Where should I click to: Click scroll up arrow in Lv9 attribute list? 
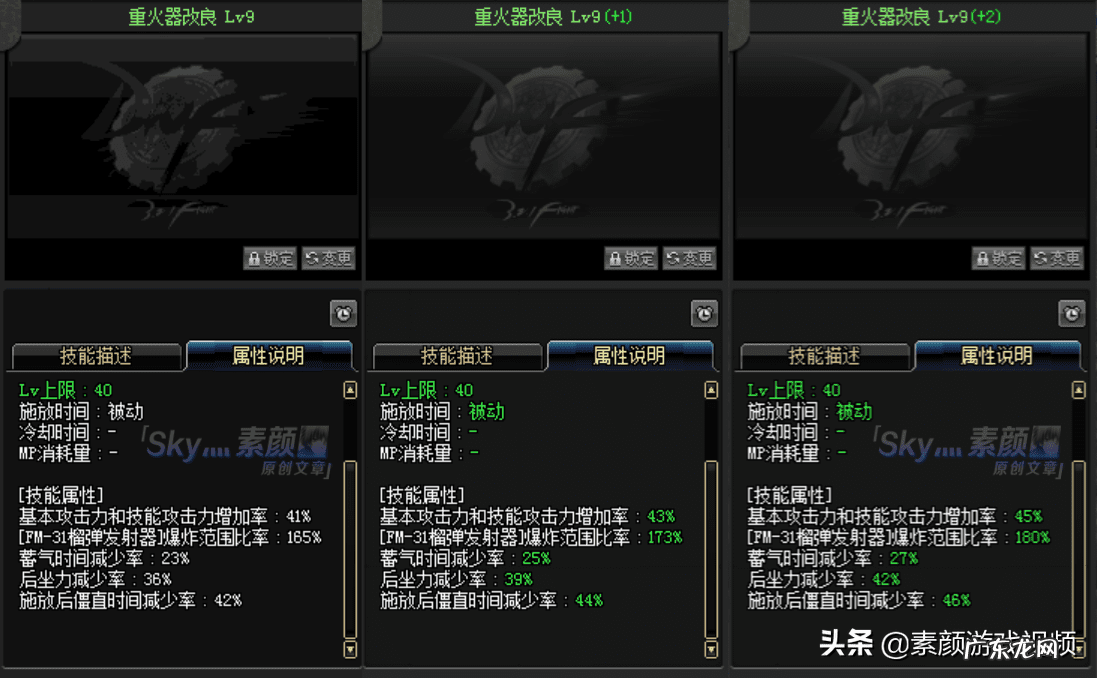tap(351, 390)
